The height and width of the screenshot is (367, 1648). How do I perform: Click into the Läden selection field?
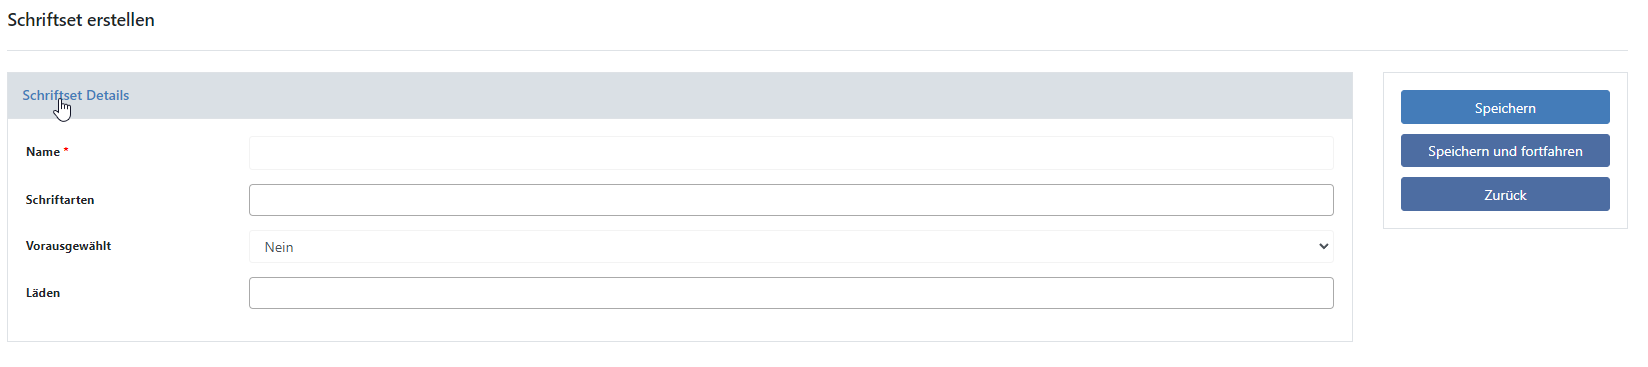coord(791,293)
